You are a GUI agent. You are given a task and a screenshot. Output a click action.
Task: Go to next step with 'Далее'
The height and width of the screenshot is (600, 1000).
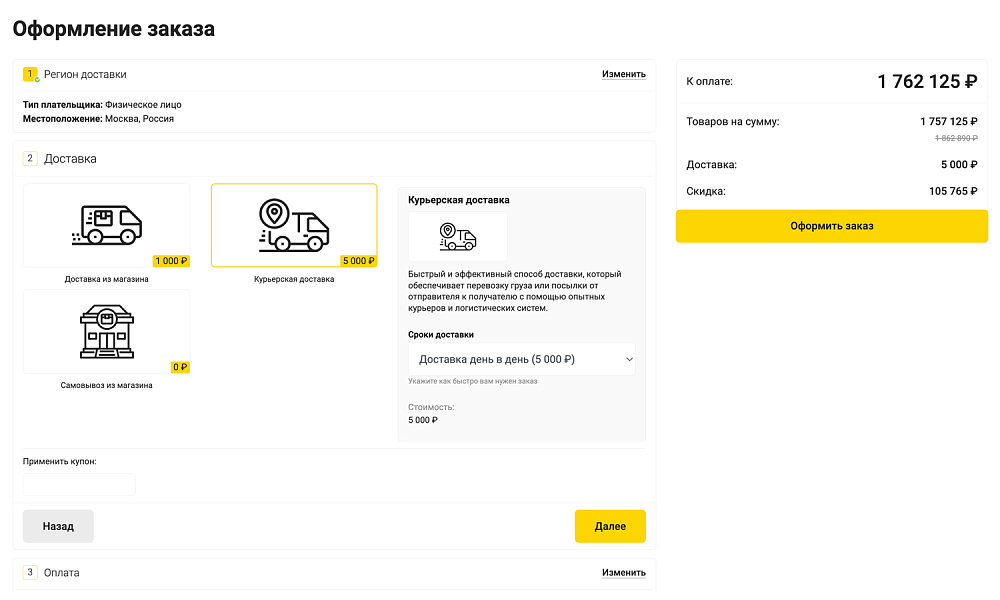click(610, 526)
